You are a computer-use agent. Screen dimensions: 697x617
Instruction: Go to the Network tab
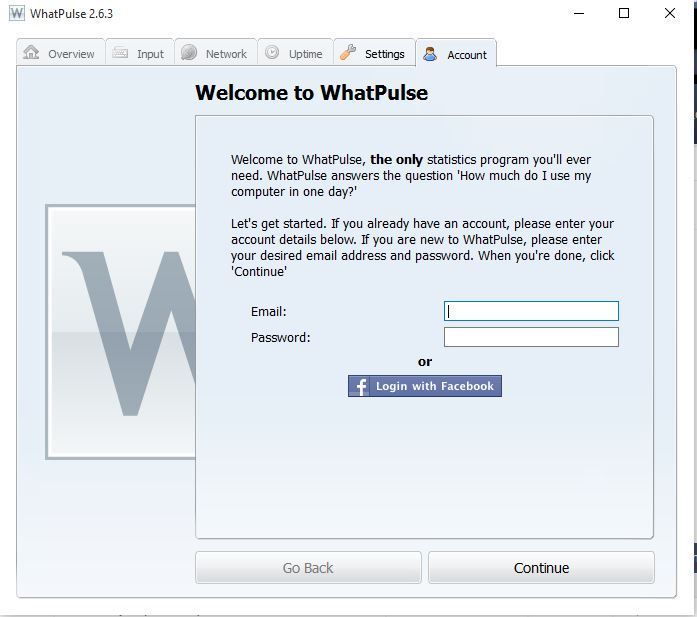click(216, 52)
